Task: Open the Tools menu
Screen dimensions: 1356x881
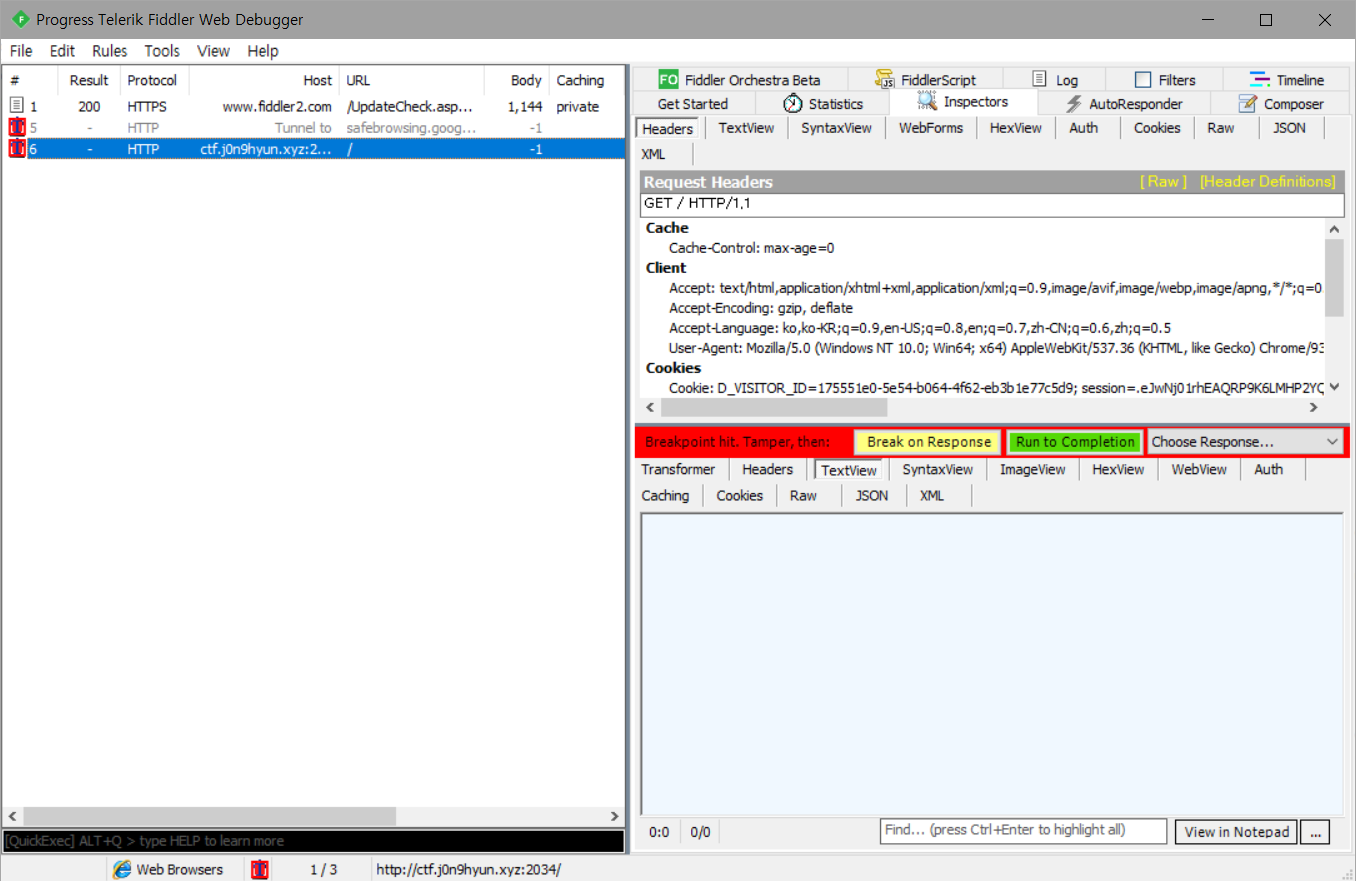Action: pos(162,51)
